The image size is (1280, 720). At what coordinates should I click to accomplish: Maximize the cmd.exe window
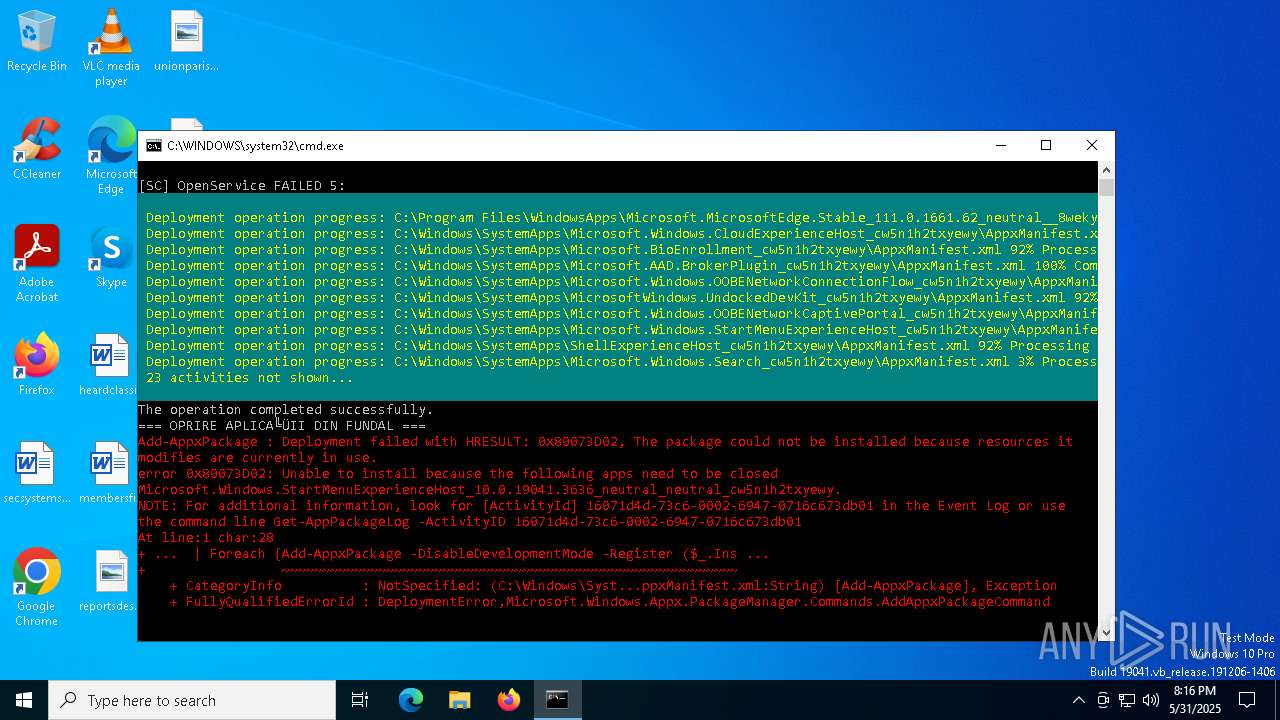(1046, 146)
